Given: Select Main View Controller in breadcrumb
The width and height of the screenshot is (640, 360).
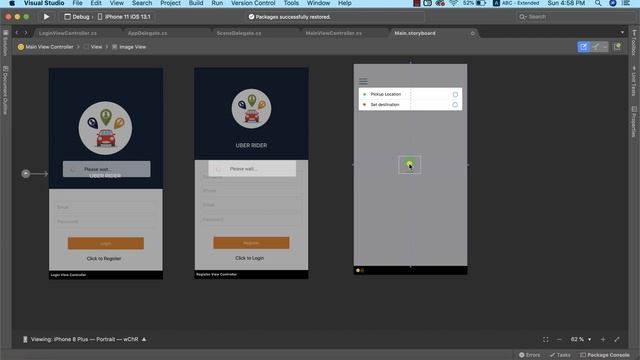Looking at the screenshot, I should pos(46,47).
